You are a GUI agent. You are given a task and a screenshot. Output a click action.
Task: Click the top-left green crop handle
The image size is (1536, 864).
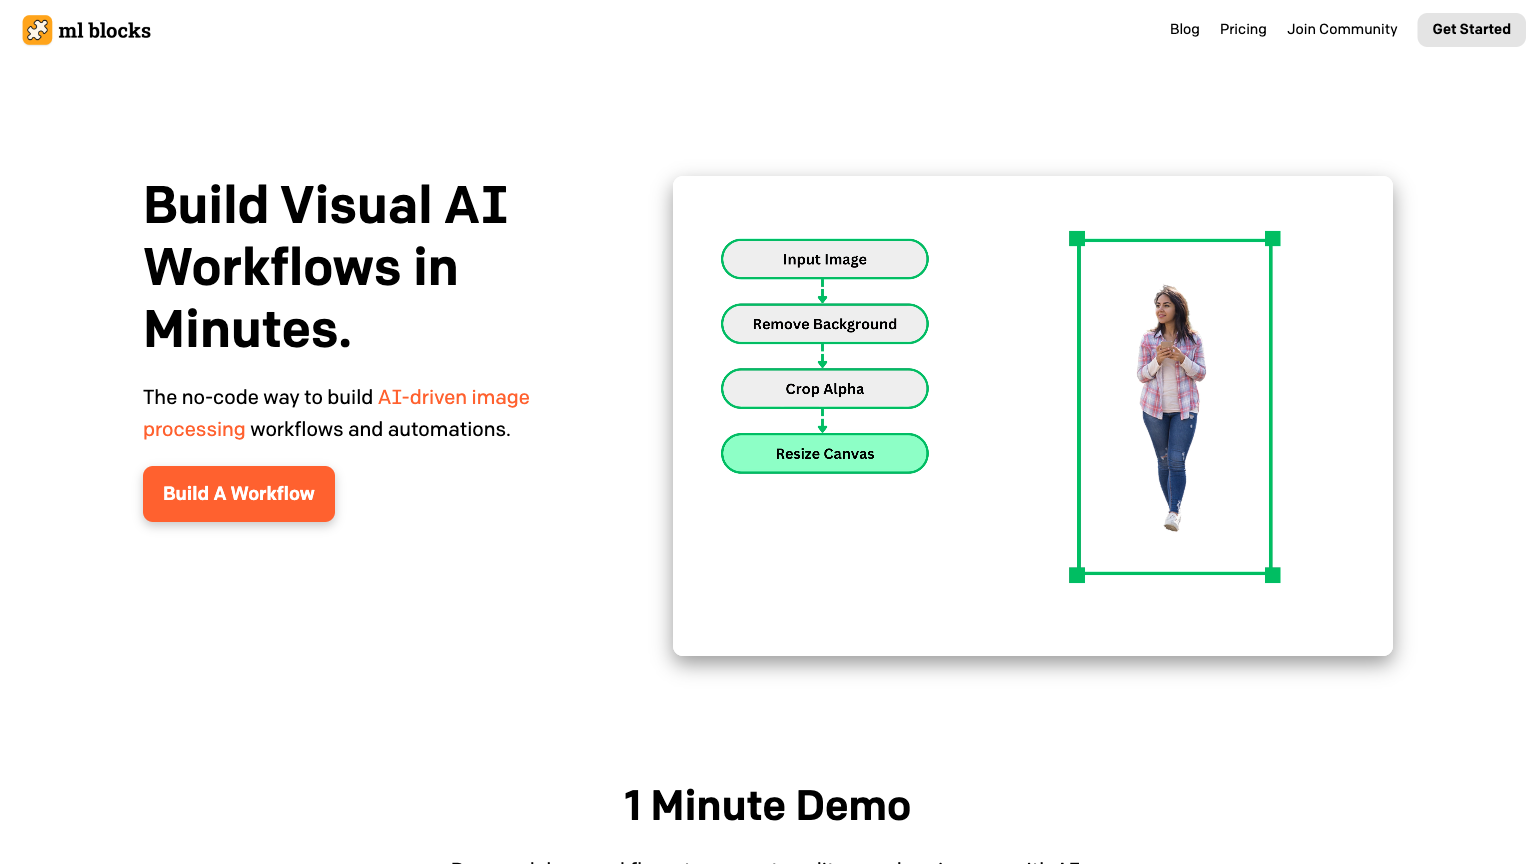pyautogui.click(x=1077, y=239)
